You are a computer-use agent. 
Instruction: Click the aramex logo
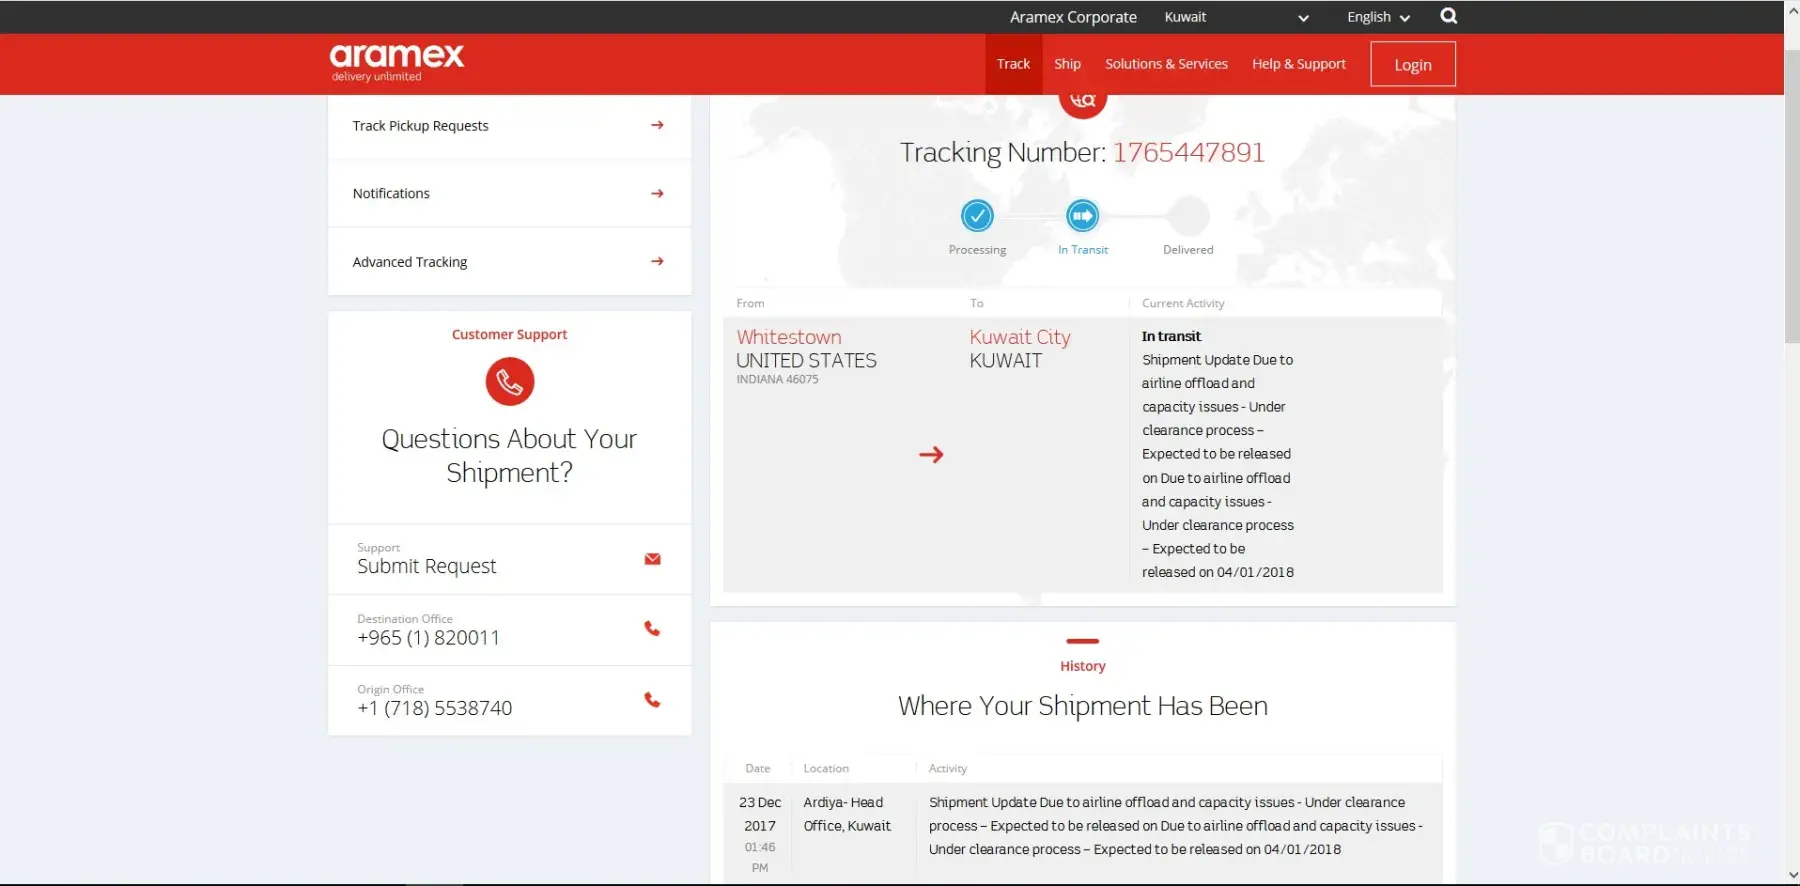397,61
